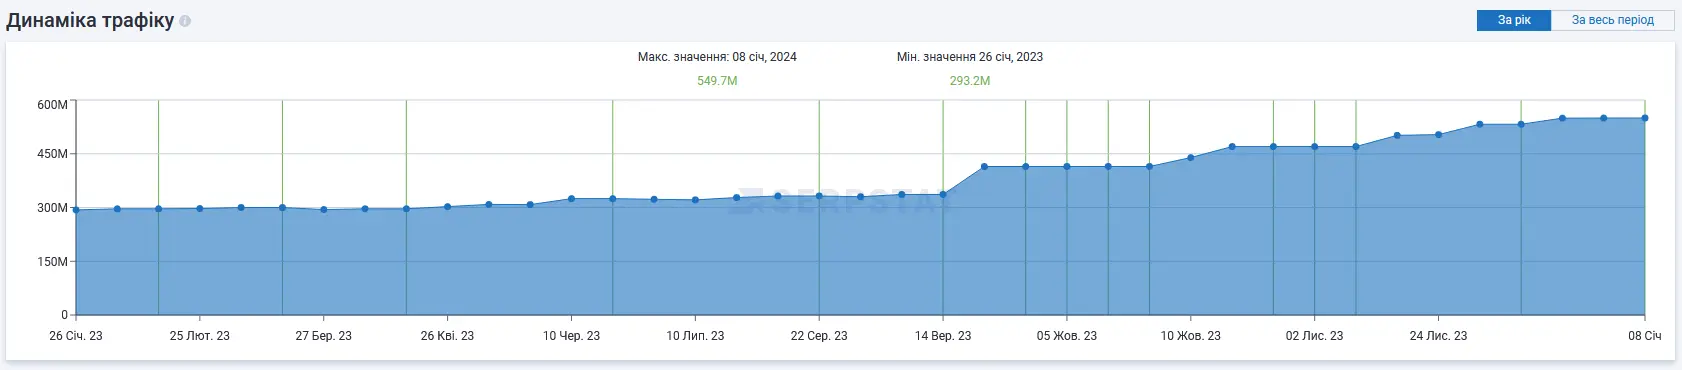This screenshot has height=370, width=1682.
Task: Click the 293.2M minimum value
Action: [970, 81]
